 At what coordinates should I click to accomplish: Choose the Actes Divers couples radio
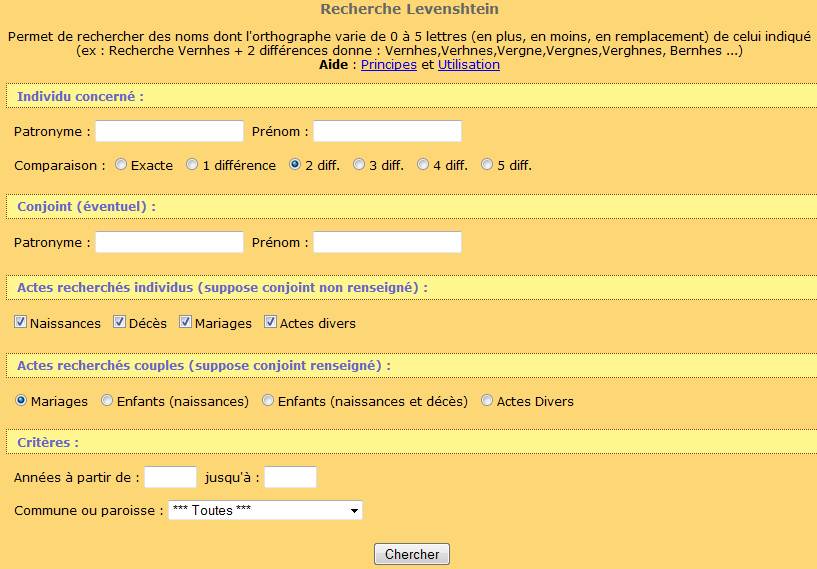click(487, 400)
